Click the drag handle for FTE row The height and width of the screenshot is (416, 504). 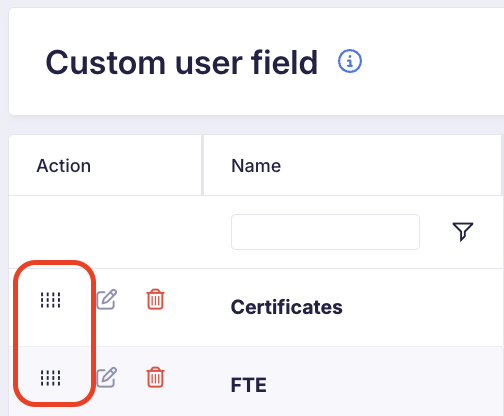click(x=51, y=378)
